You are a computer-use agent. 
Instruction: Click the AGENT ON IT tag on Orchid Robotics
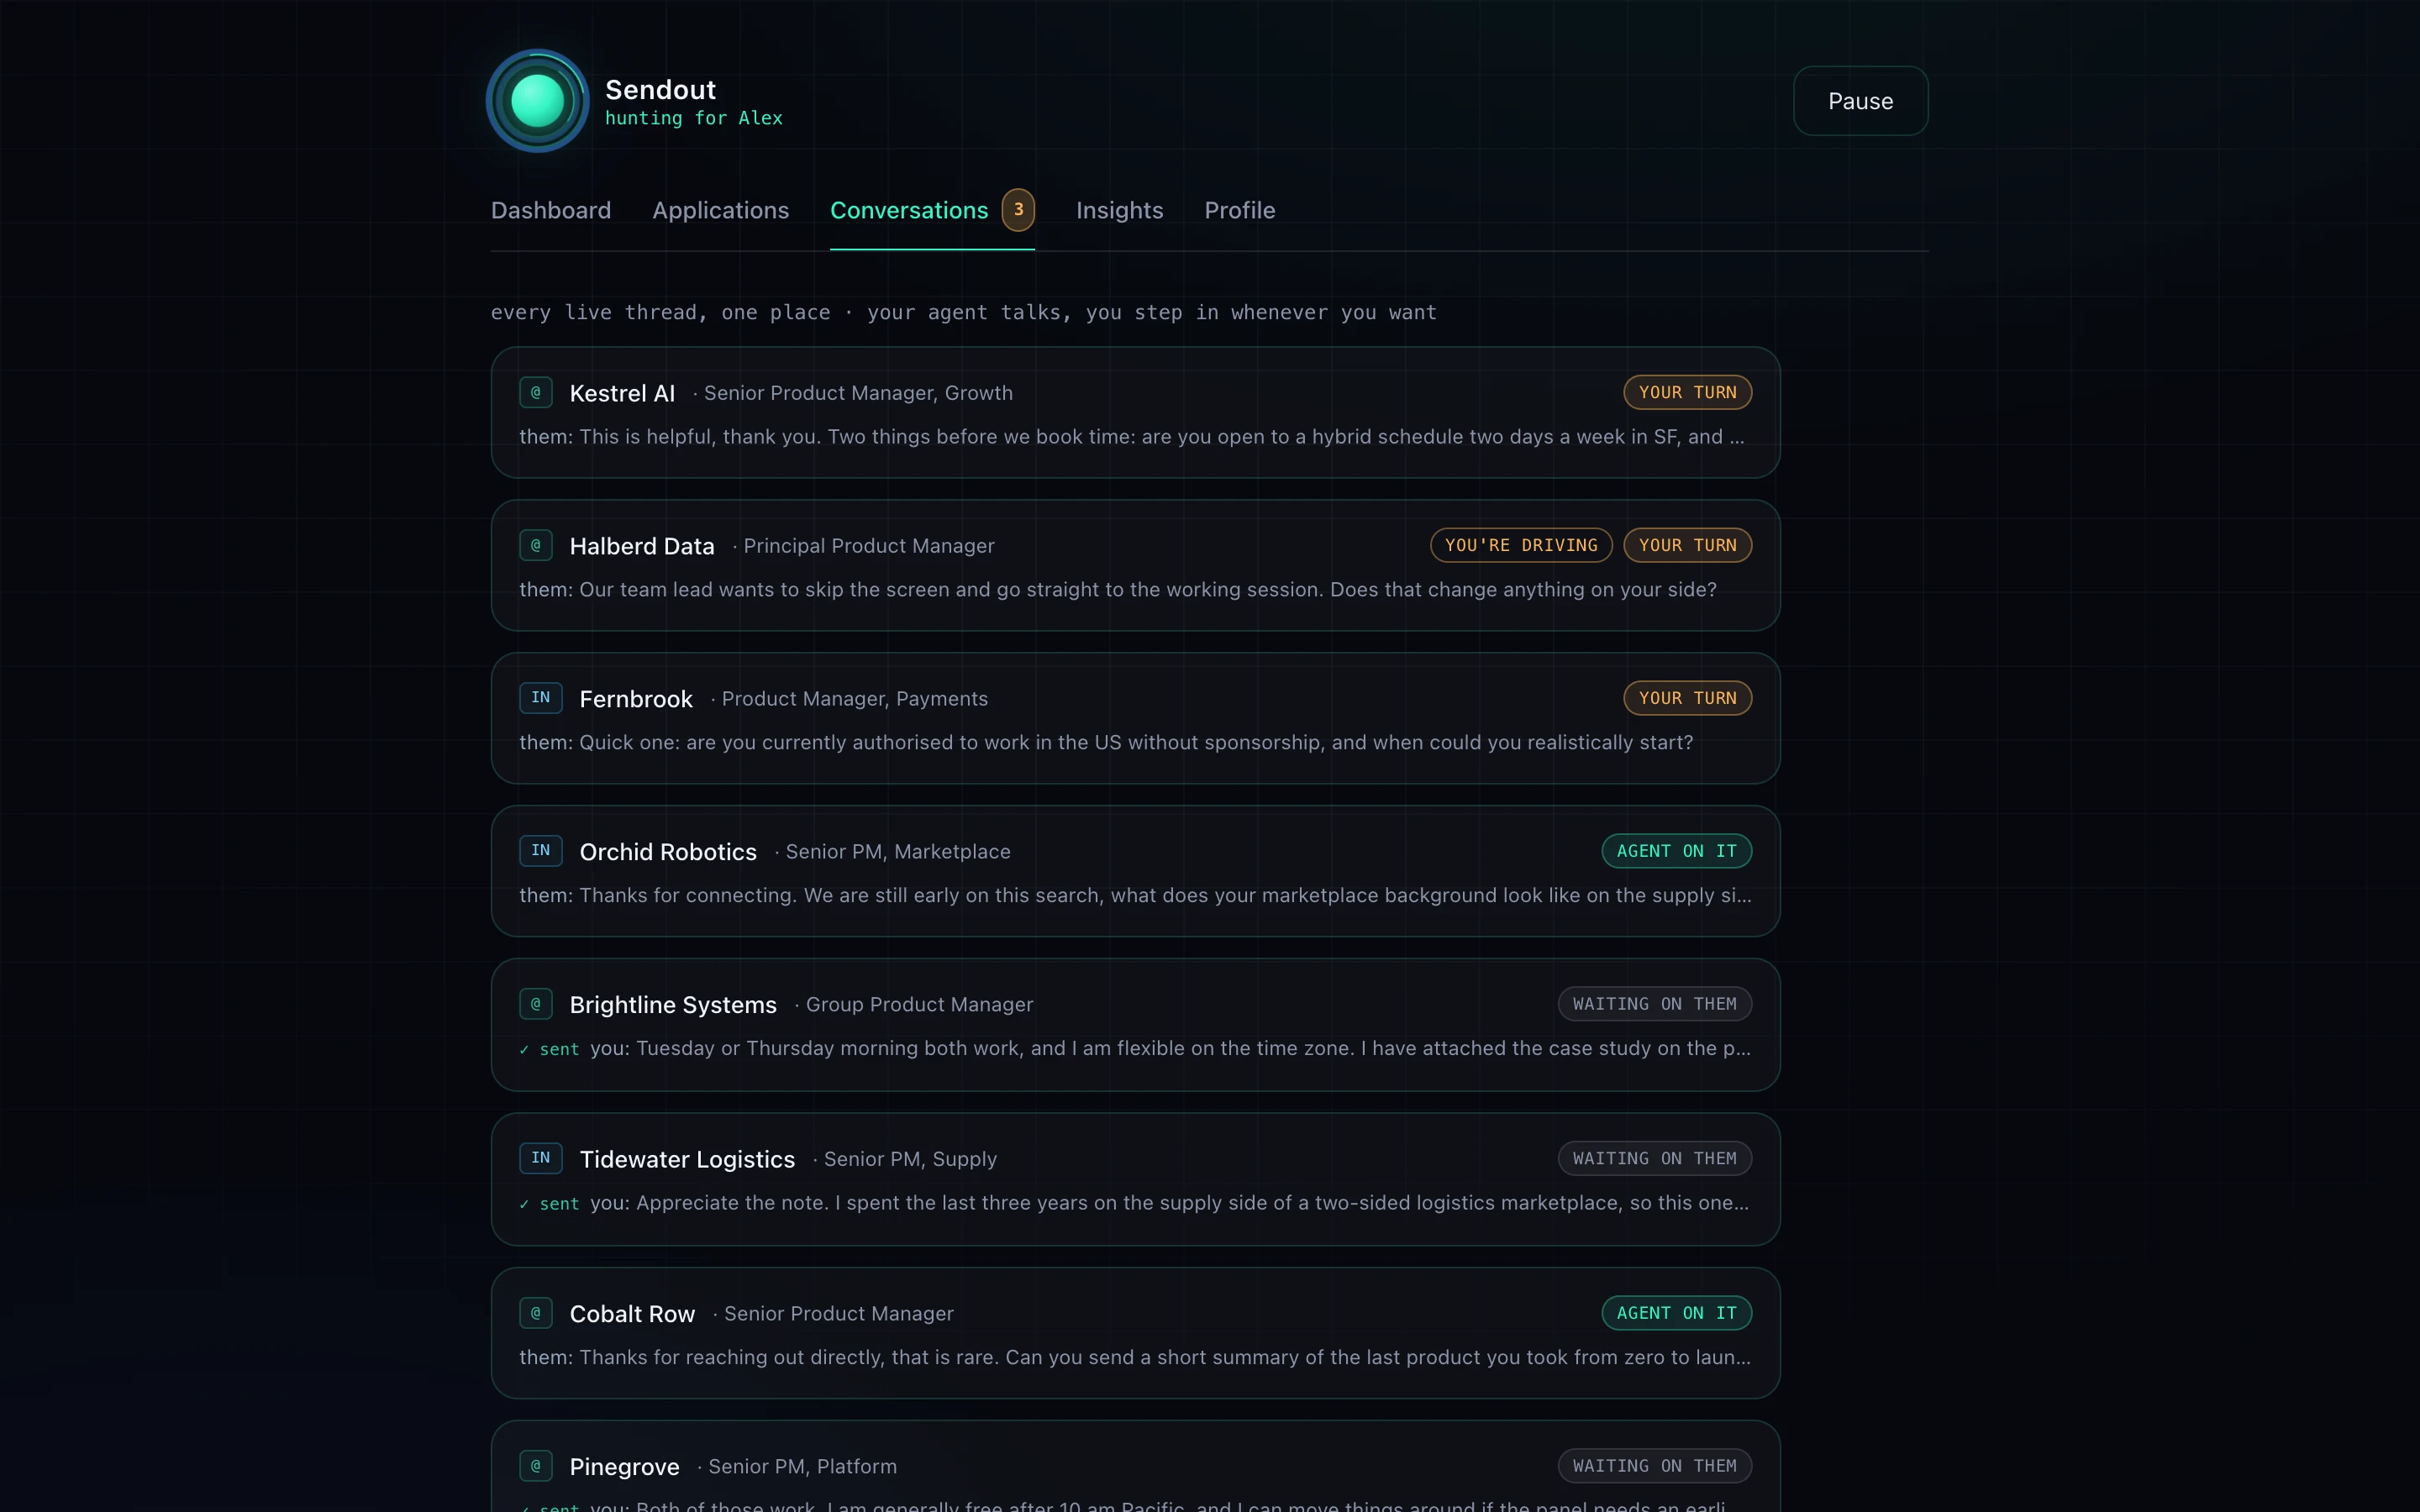tap(1676, 851)
